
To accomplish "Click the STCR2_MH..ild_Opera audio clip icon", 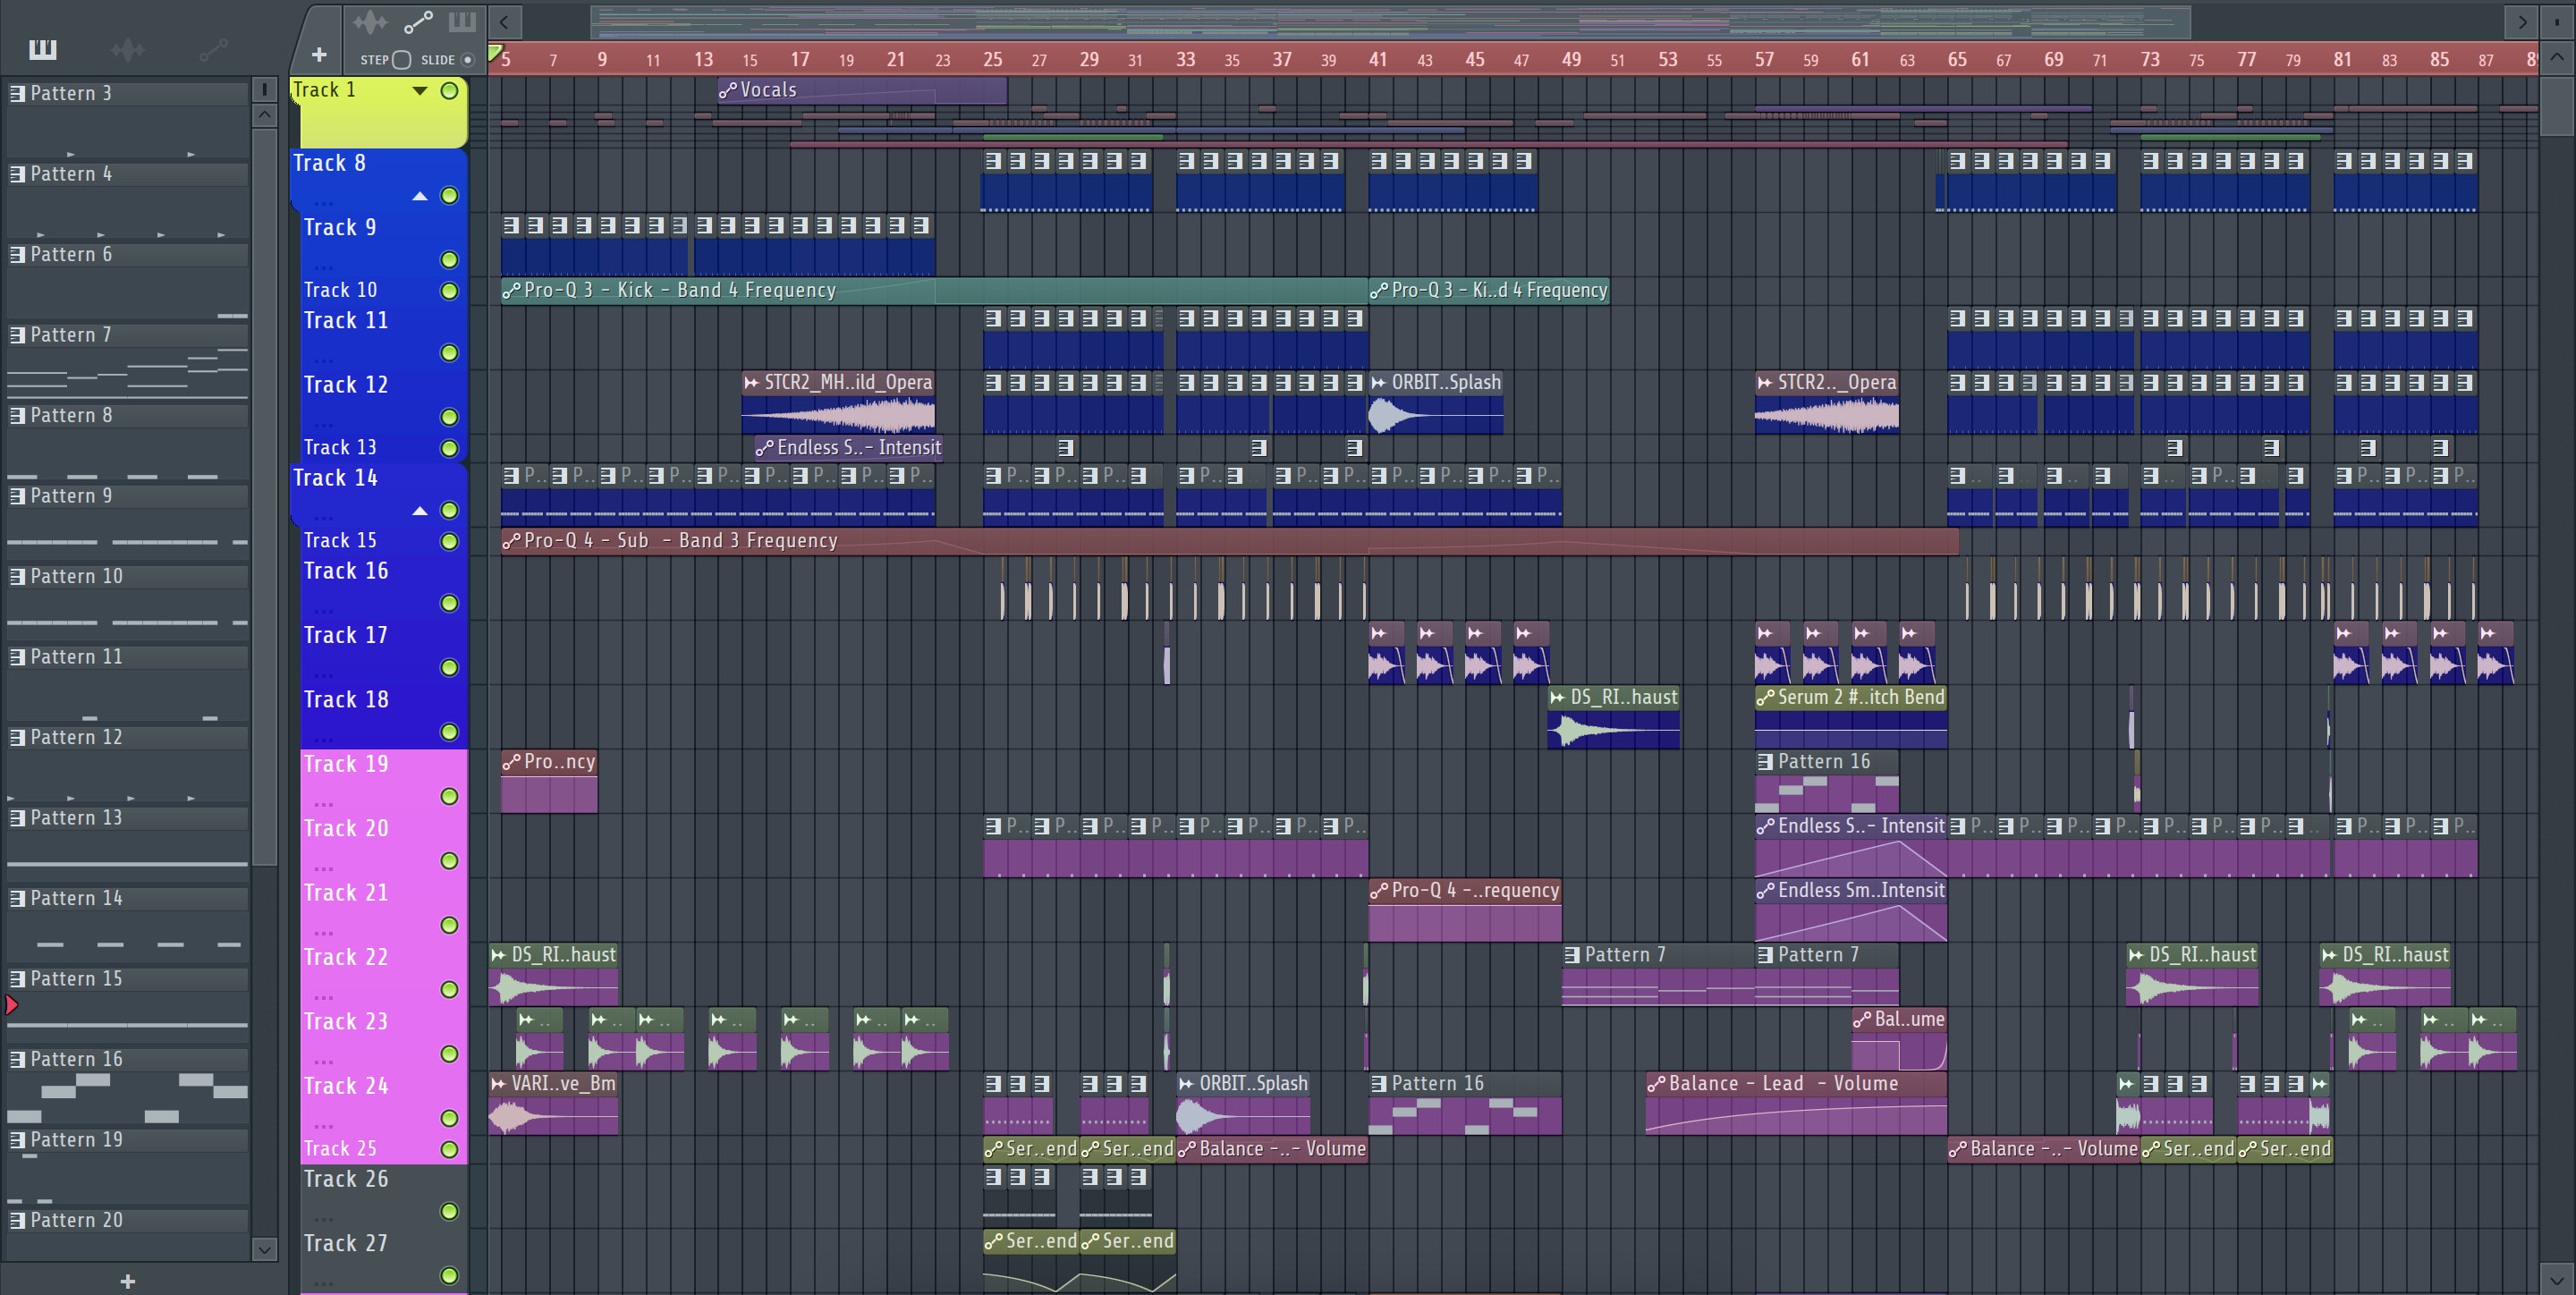I will click(751, 382).
